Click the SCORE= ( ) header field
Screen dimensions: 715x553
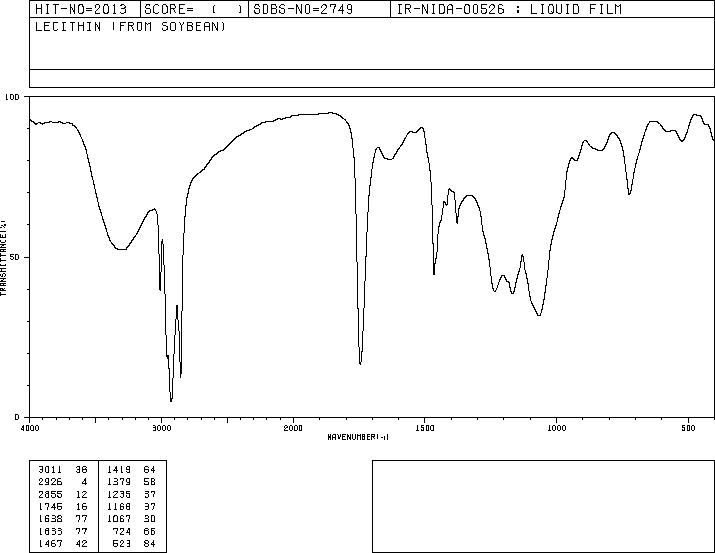pyautogui.click(x=194, y=9)
